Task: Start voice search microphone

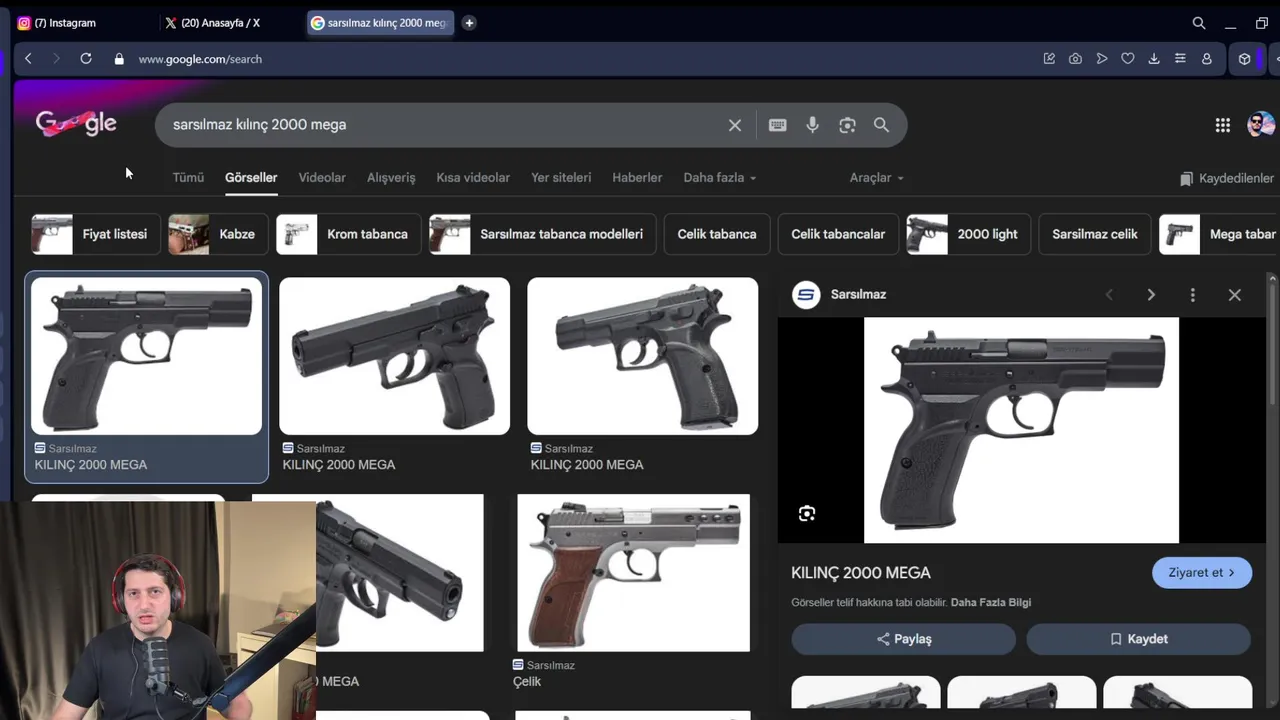Action: pyautogui.click(x=812, y=125)
